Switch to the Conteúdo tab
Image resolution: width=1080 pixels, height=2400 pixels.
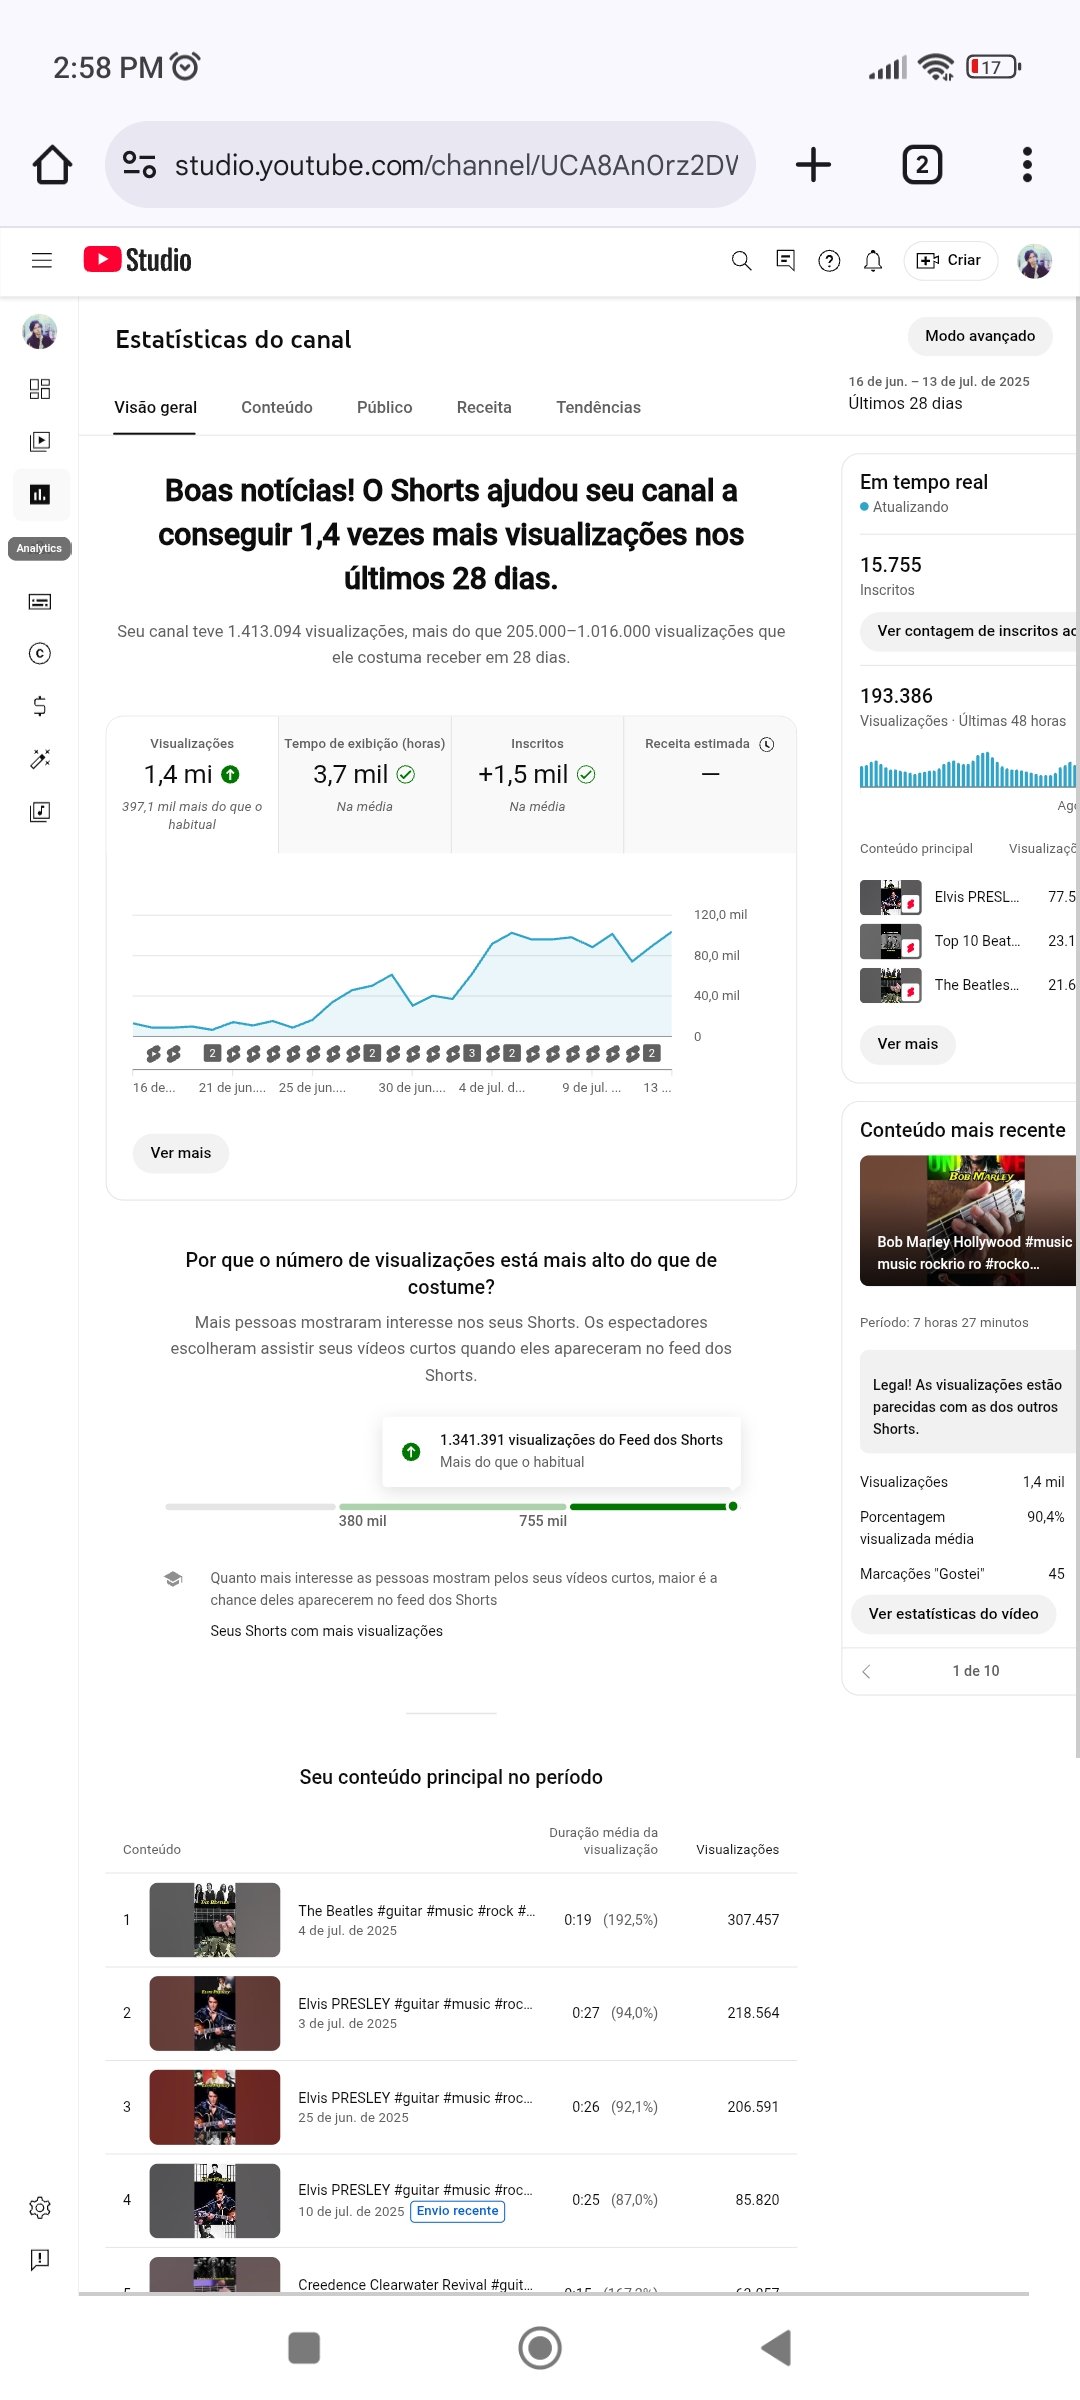click(277, 407)
